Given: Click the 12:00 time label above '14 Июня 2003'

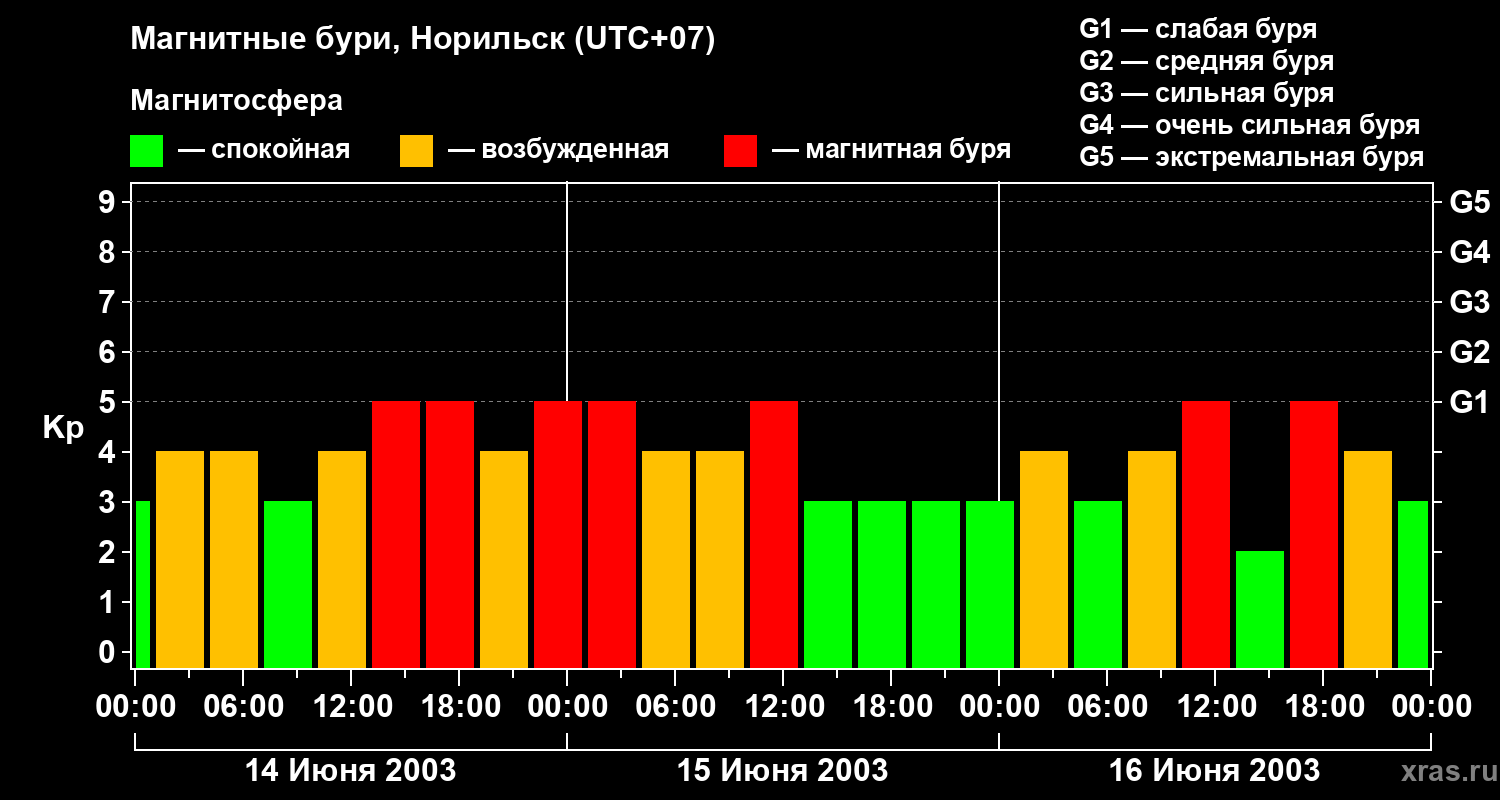Looking at the screenshot, I should pos(351,707).
